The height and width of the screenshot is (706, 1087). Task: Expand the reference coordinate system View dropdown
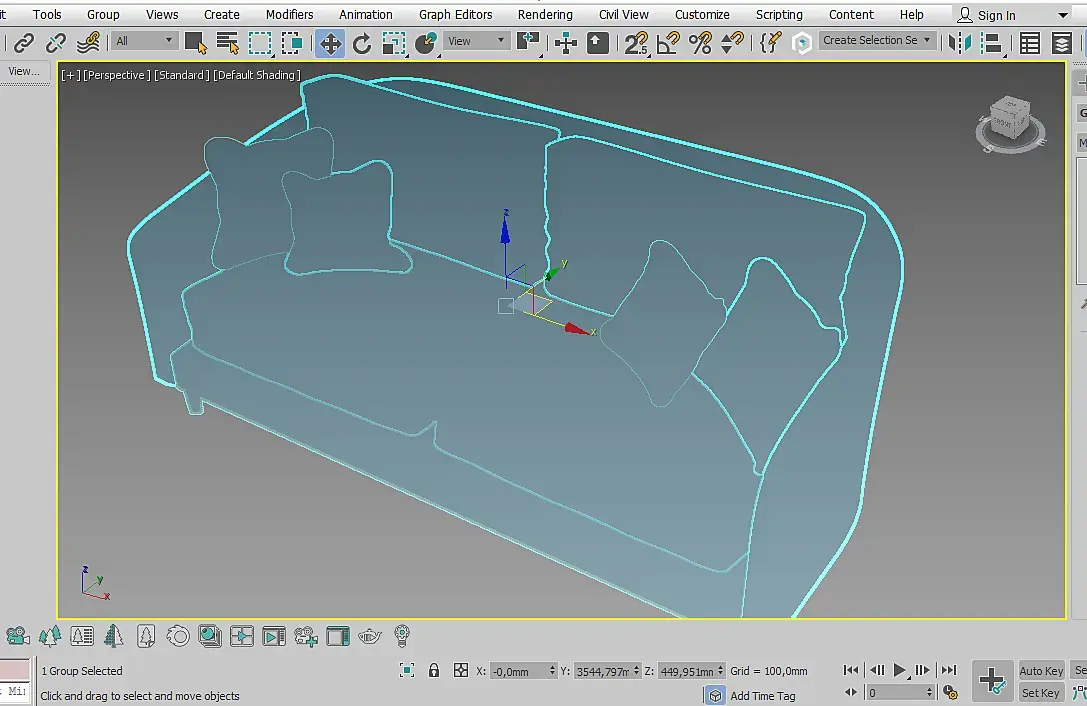tap(476, 41)
